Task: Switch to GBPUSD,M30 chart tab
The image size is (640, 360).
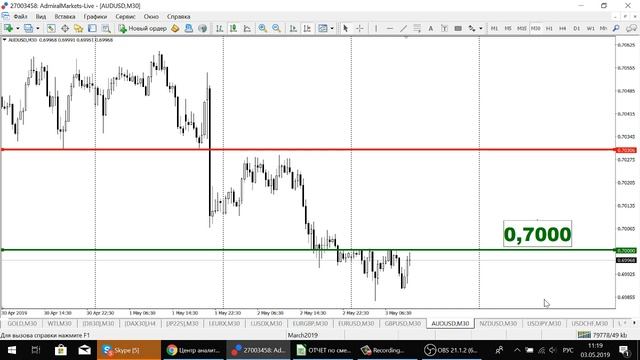Action: pyautogui.click(x=402, y=324)
